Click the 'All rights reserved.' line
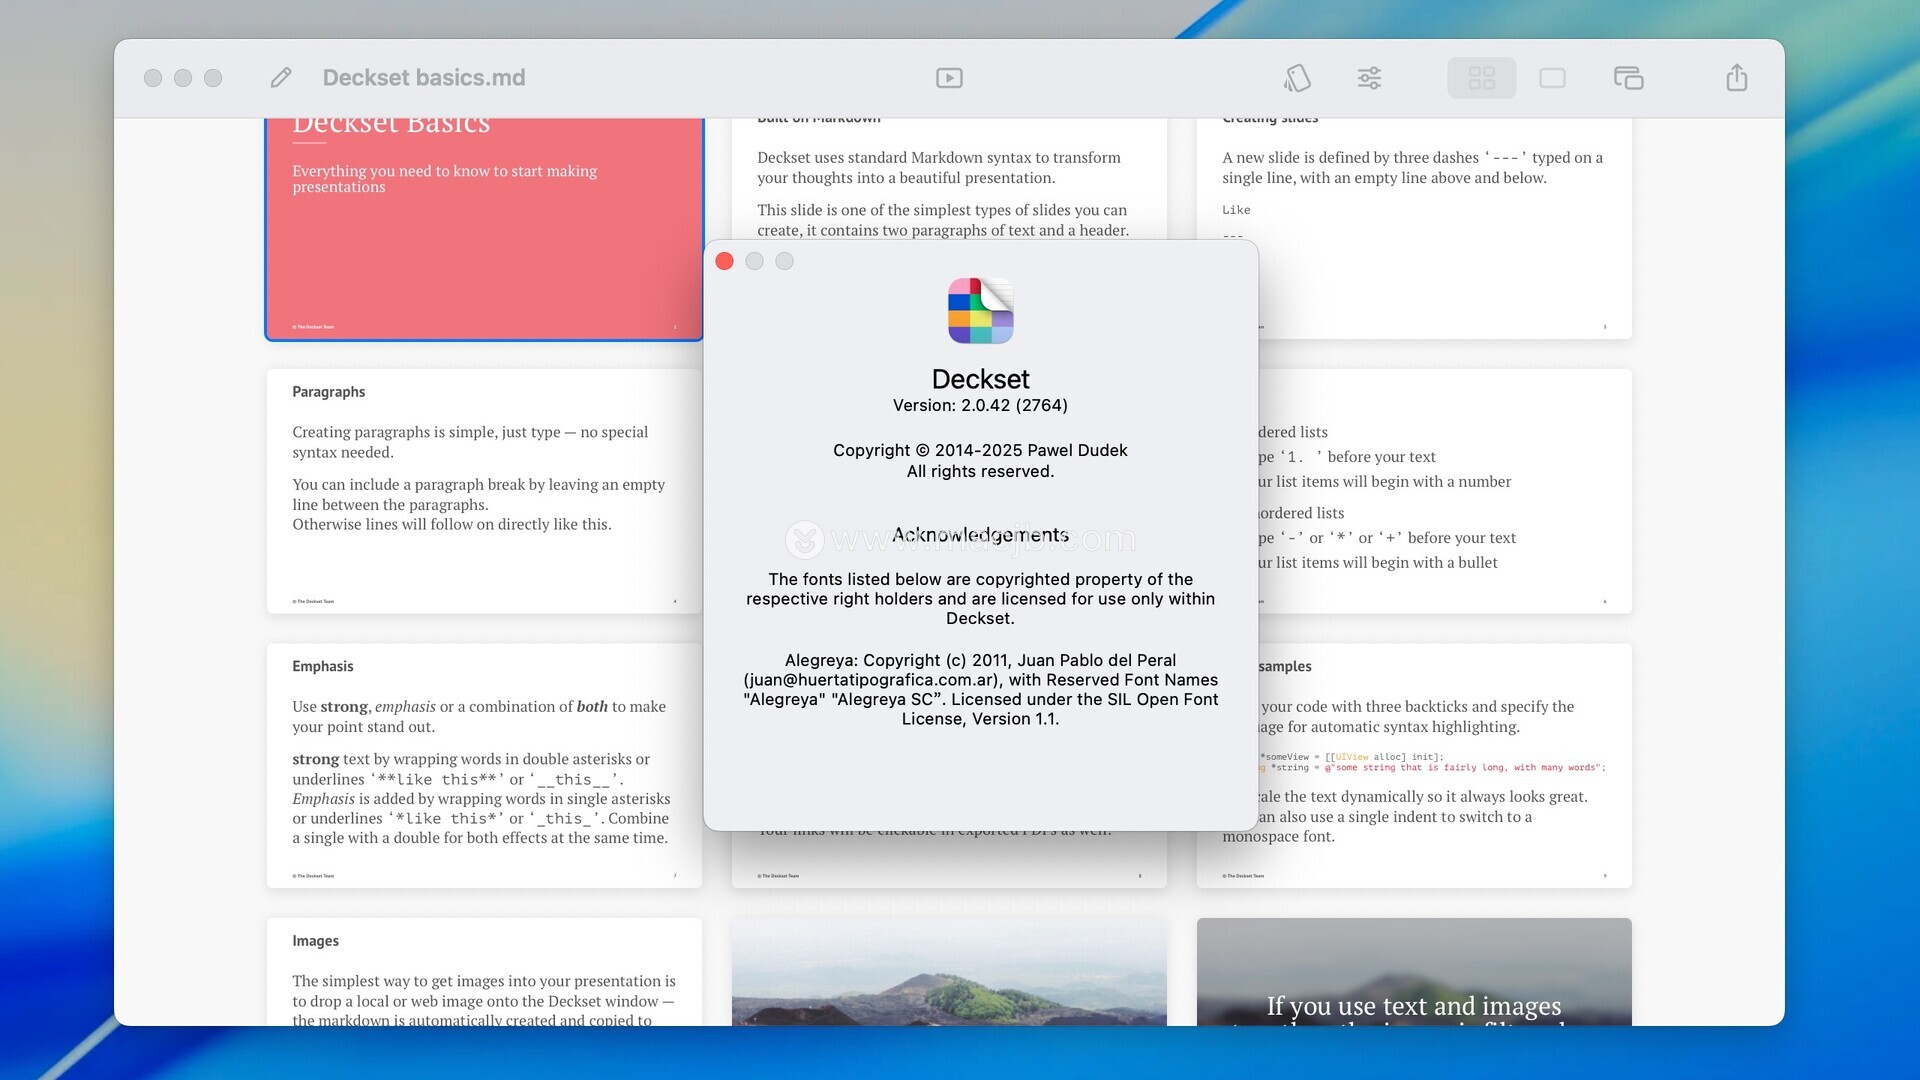 click(980, 472)
